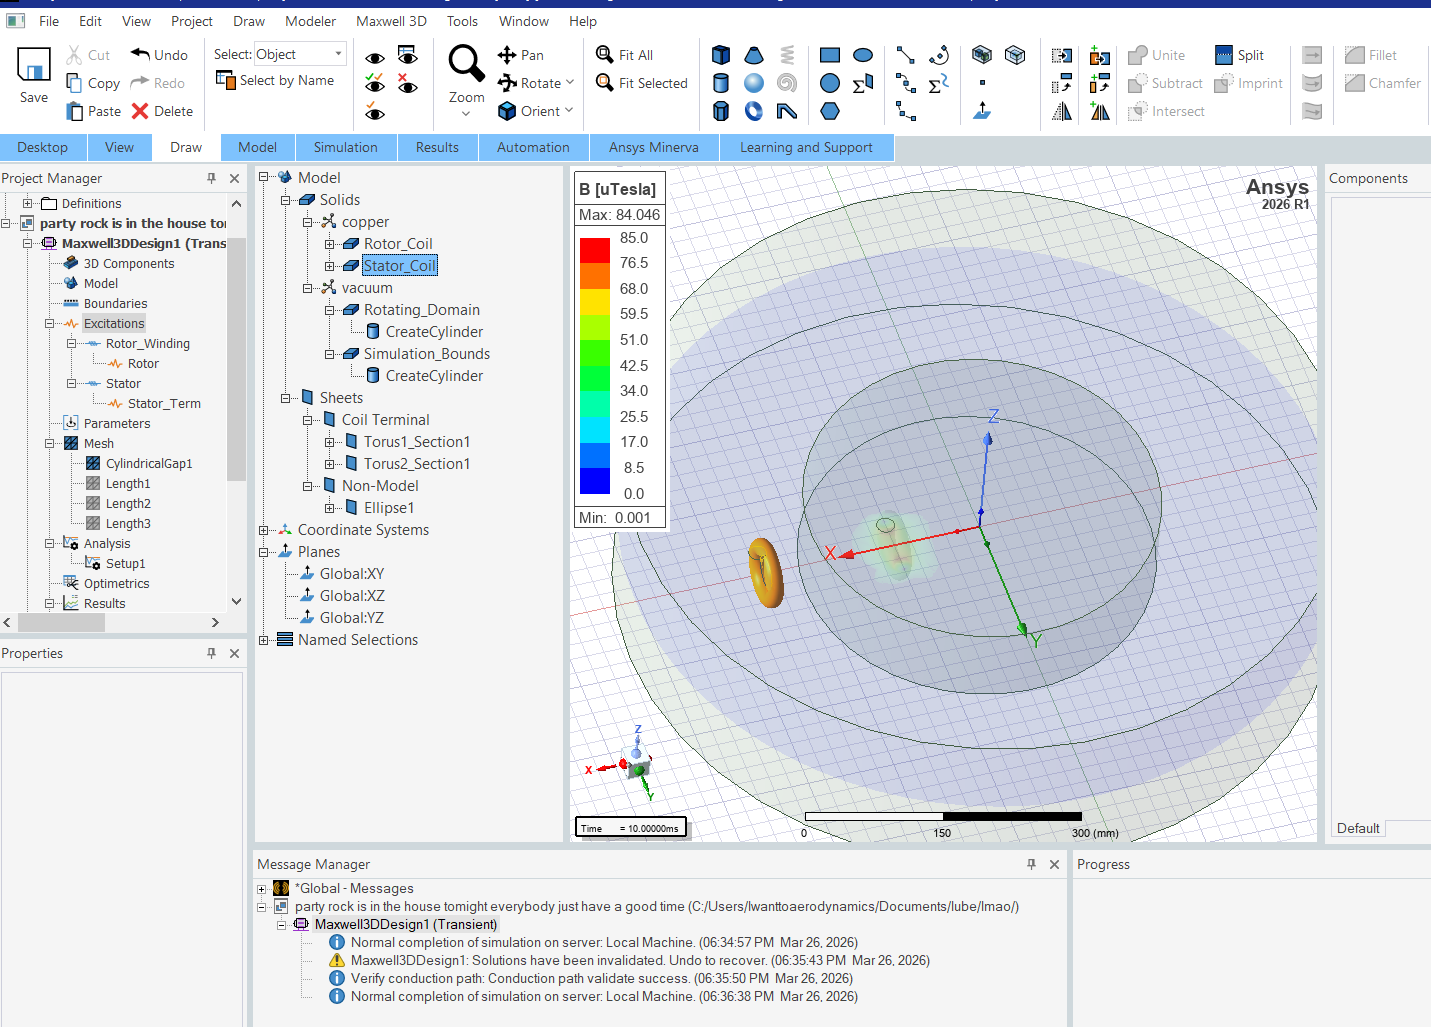Click the Draw Cylinder tool icon
Screen dimensions: 1431x1027
tap(720, 83)
